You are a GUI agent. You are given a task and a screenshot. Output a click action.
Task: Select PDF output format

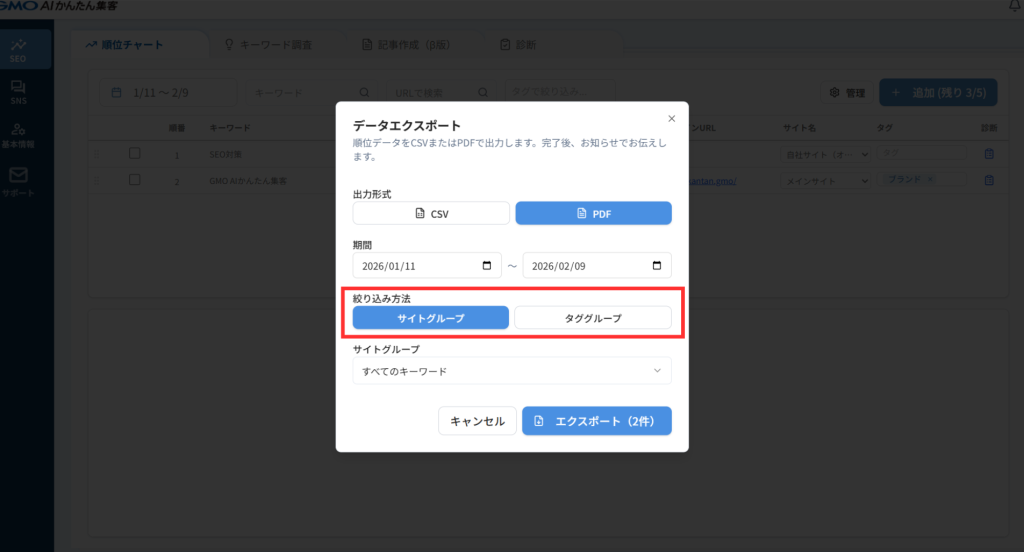pyautogui.click(x=593, y=213)
